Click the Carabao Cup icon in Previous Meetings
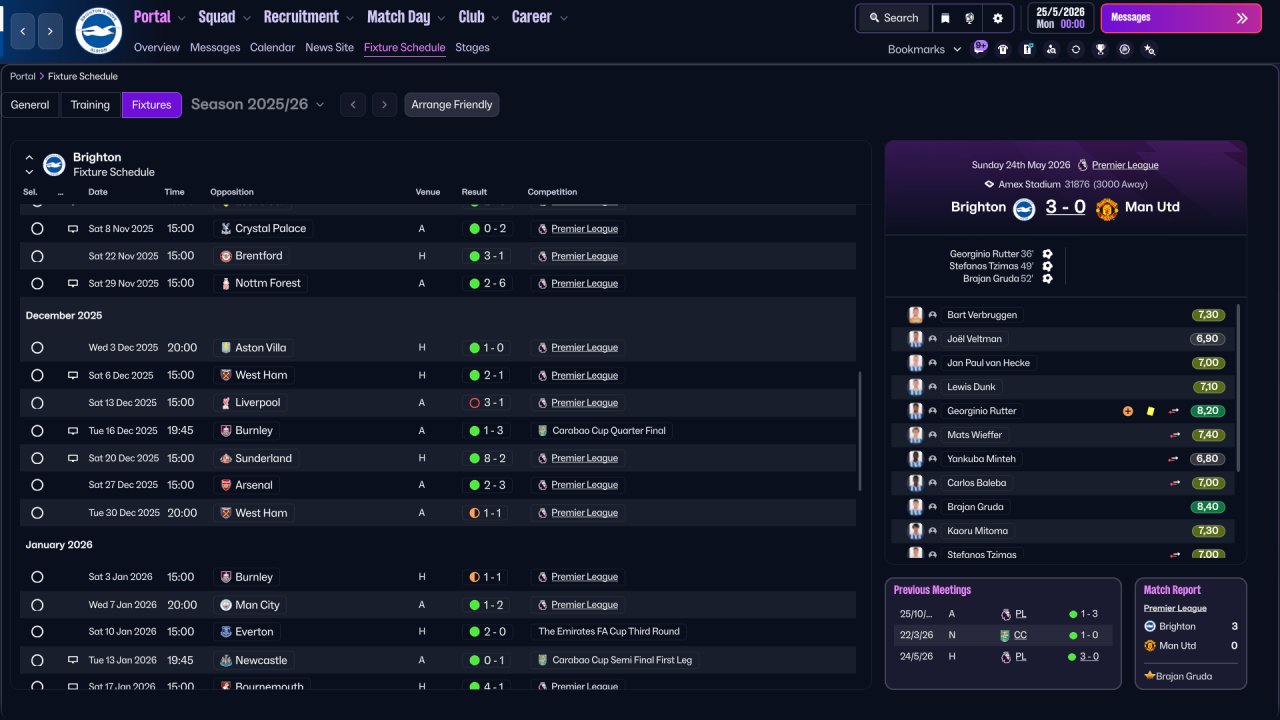 point(1005,635)
